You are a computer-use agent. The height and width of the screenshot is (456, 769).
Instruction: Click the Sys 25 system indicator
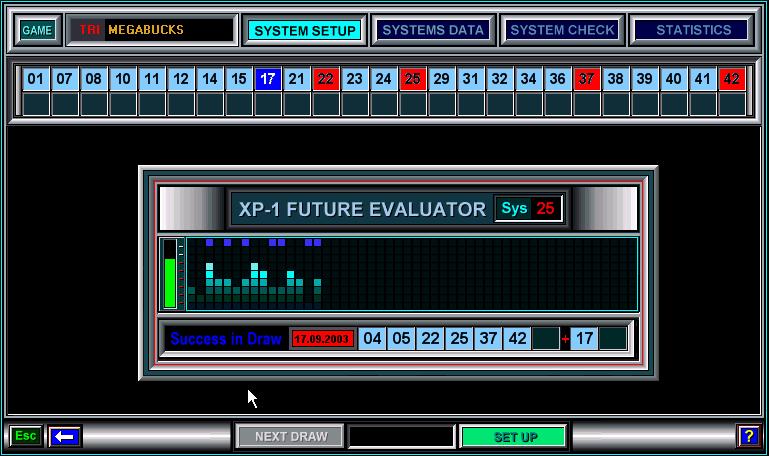click(x=528, y=209)
